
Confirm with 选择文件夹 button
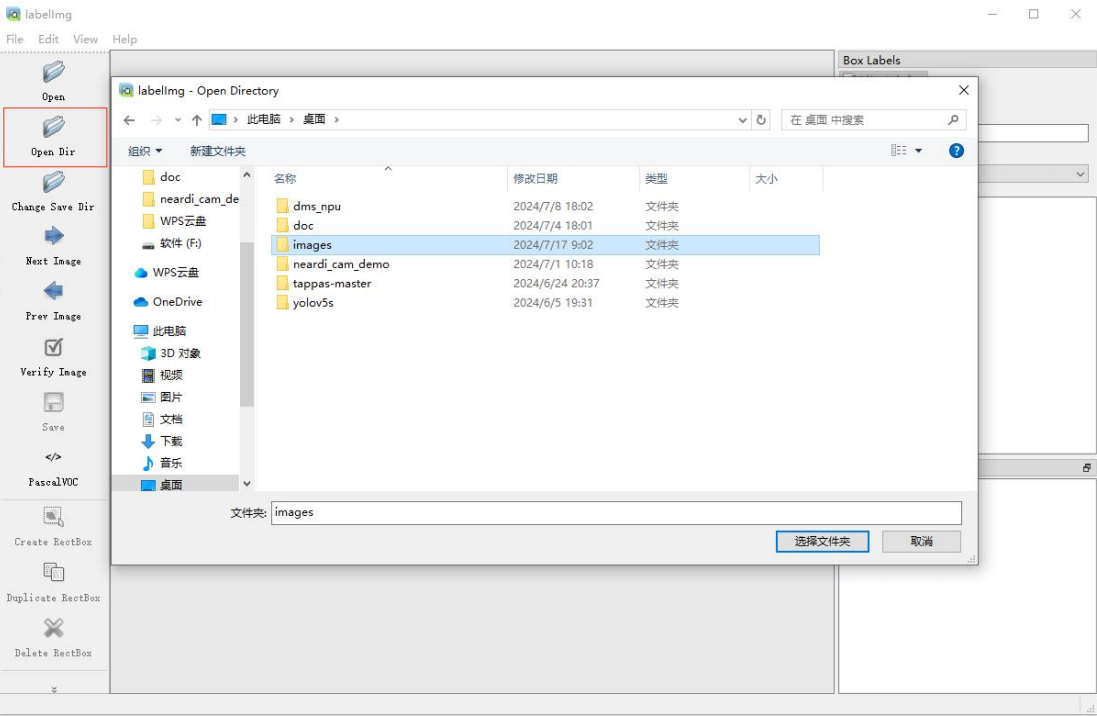coord(822,541)
